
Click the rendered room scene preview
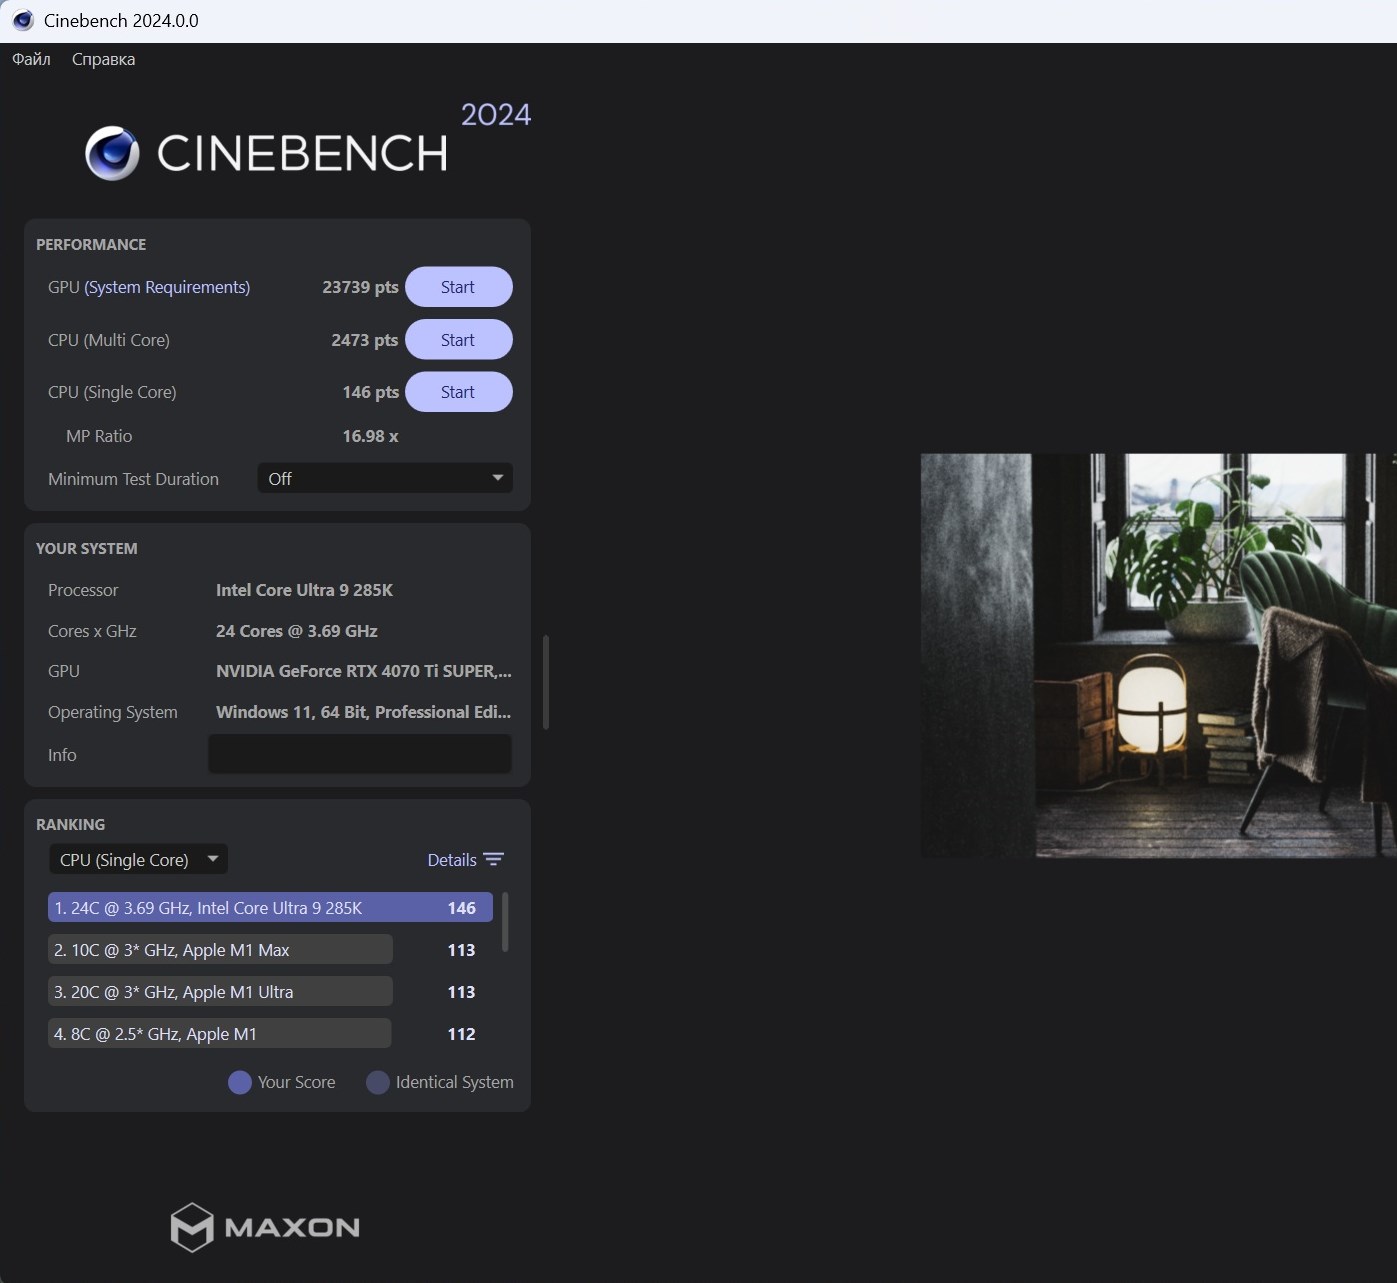(1157, 656)
